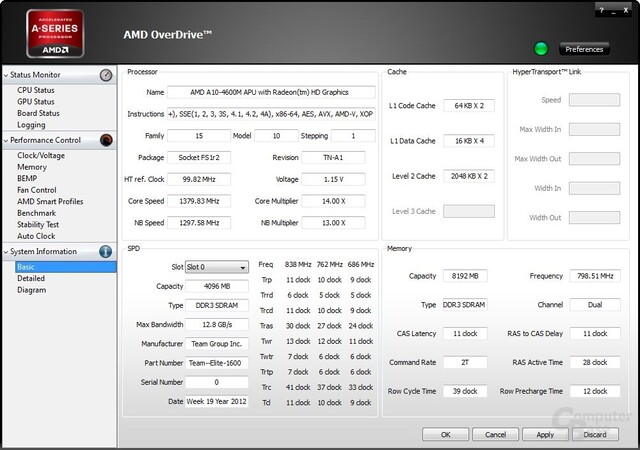This screenshot has height=450, width=640.
Task: Click the Row Cycle Time field
Action: click(465, 391)
